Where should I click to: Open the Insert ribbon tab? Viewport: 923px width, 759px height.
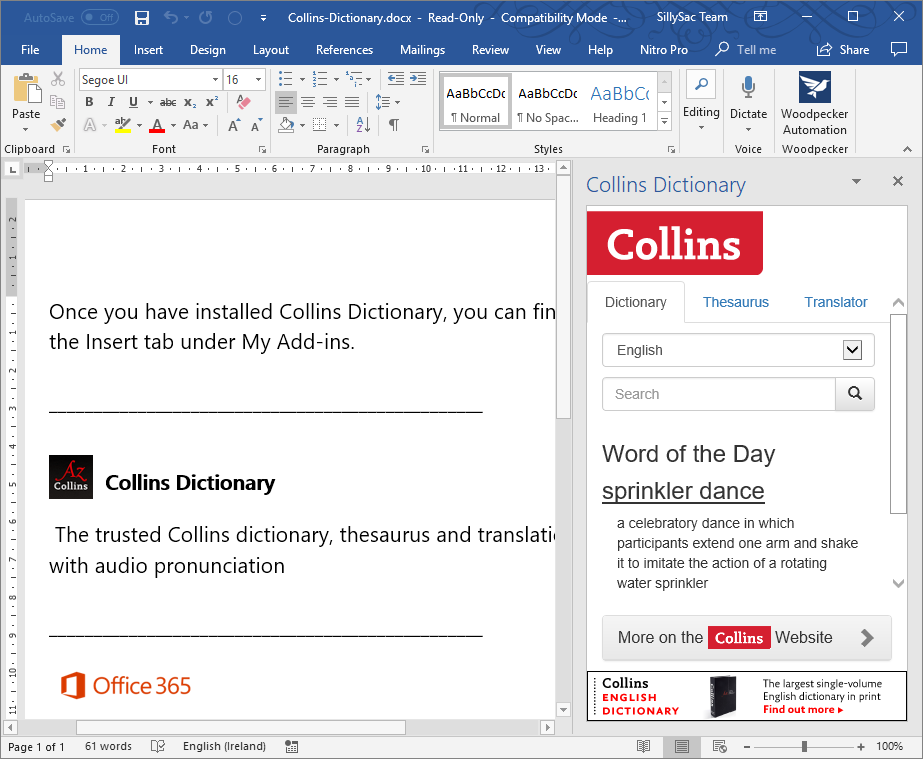[148, 50]
